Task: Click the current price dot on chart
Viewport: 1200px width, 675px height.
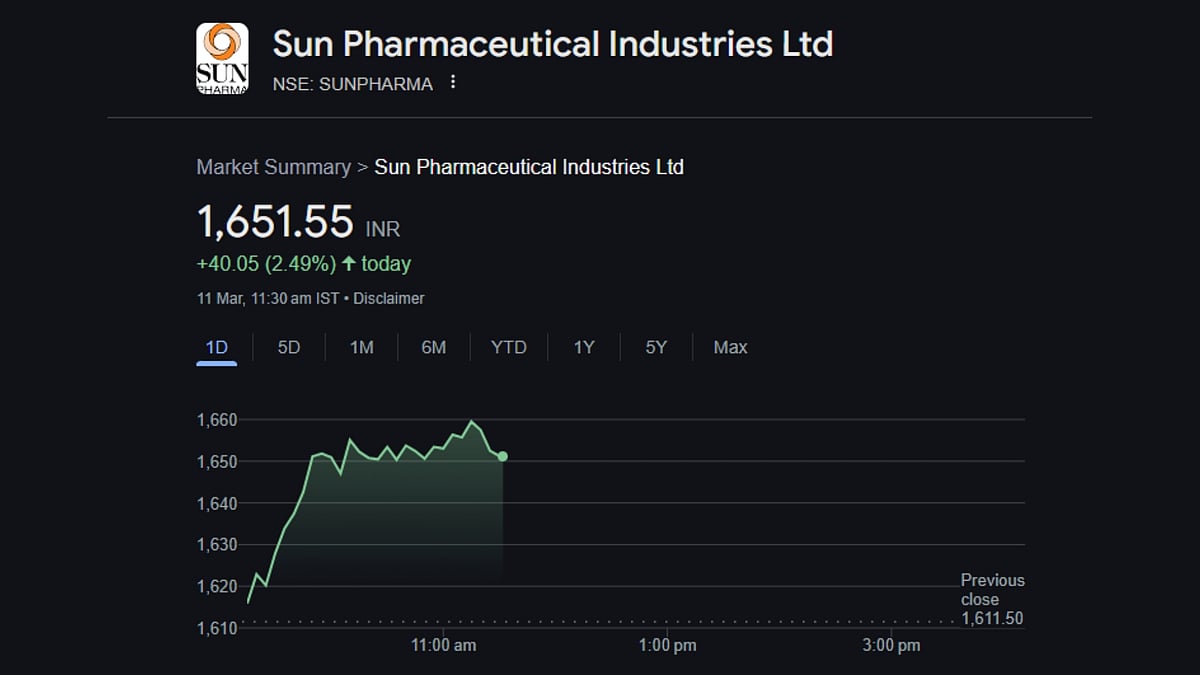Action: (x=502, y=456)
